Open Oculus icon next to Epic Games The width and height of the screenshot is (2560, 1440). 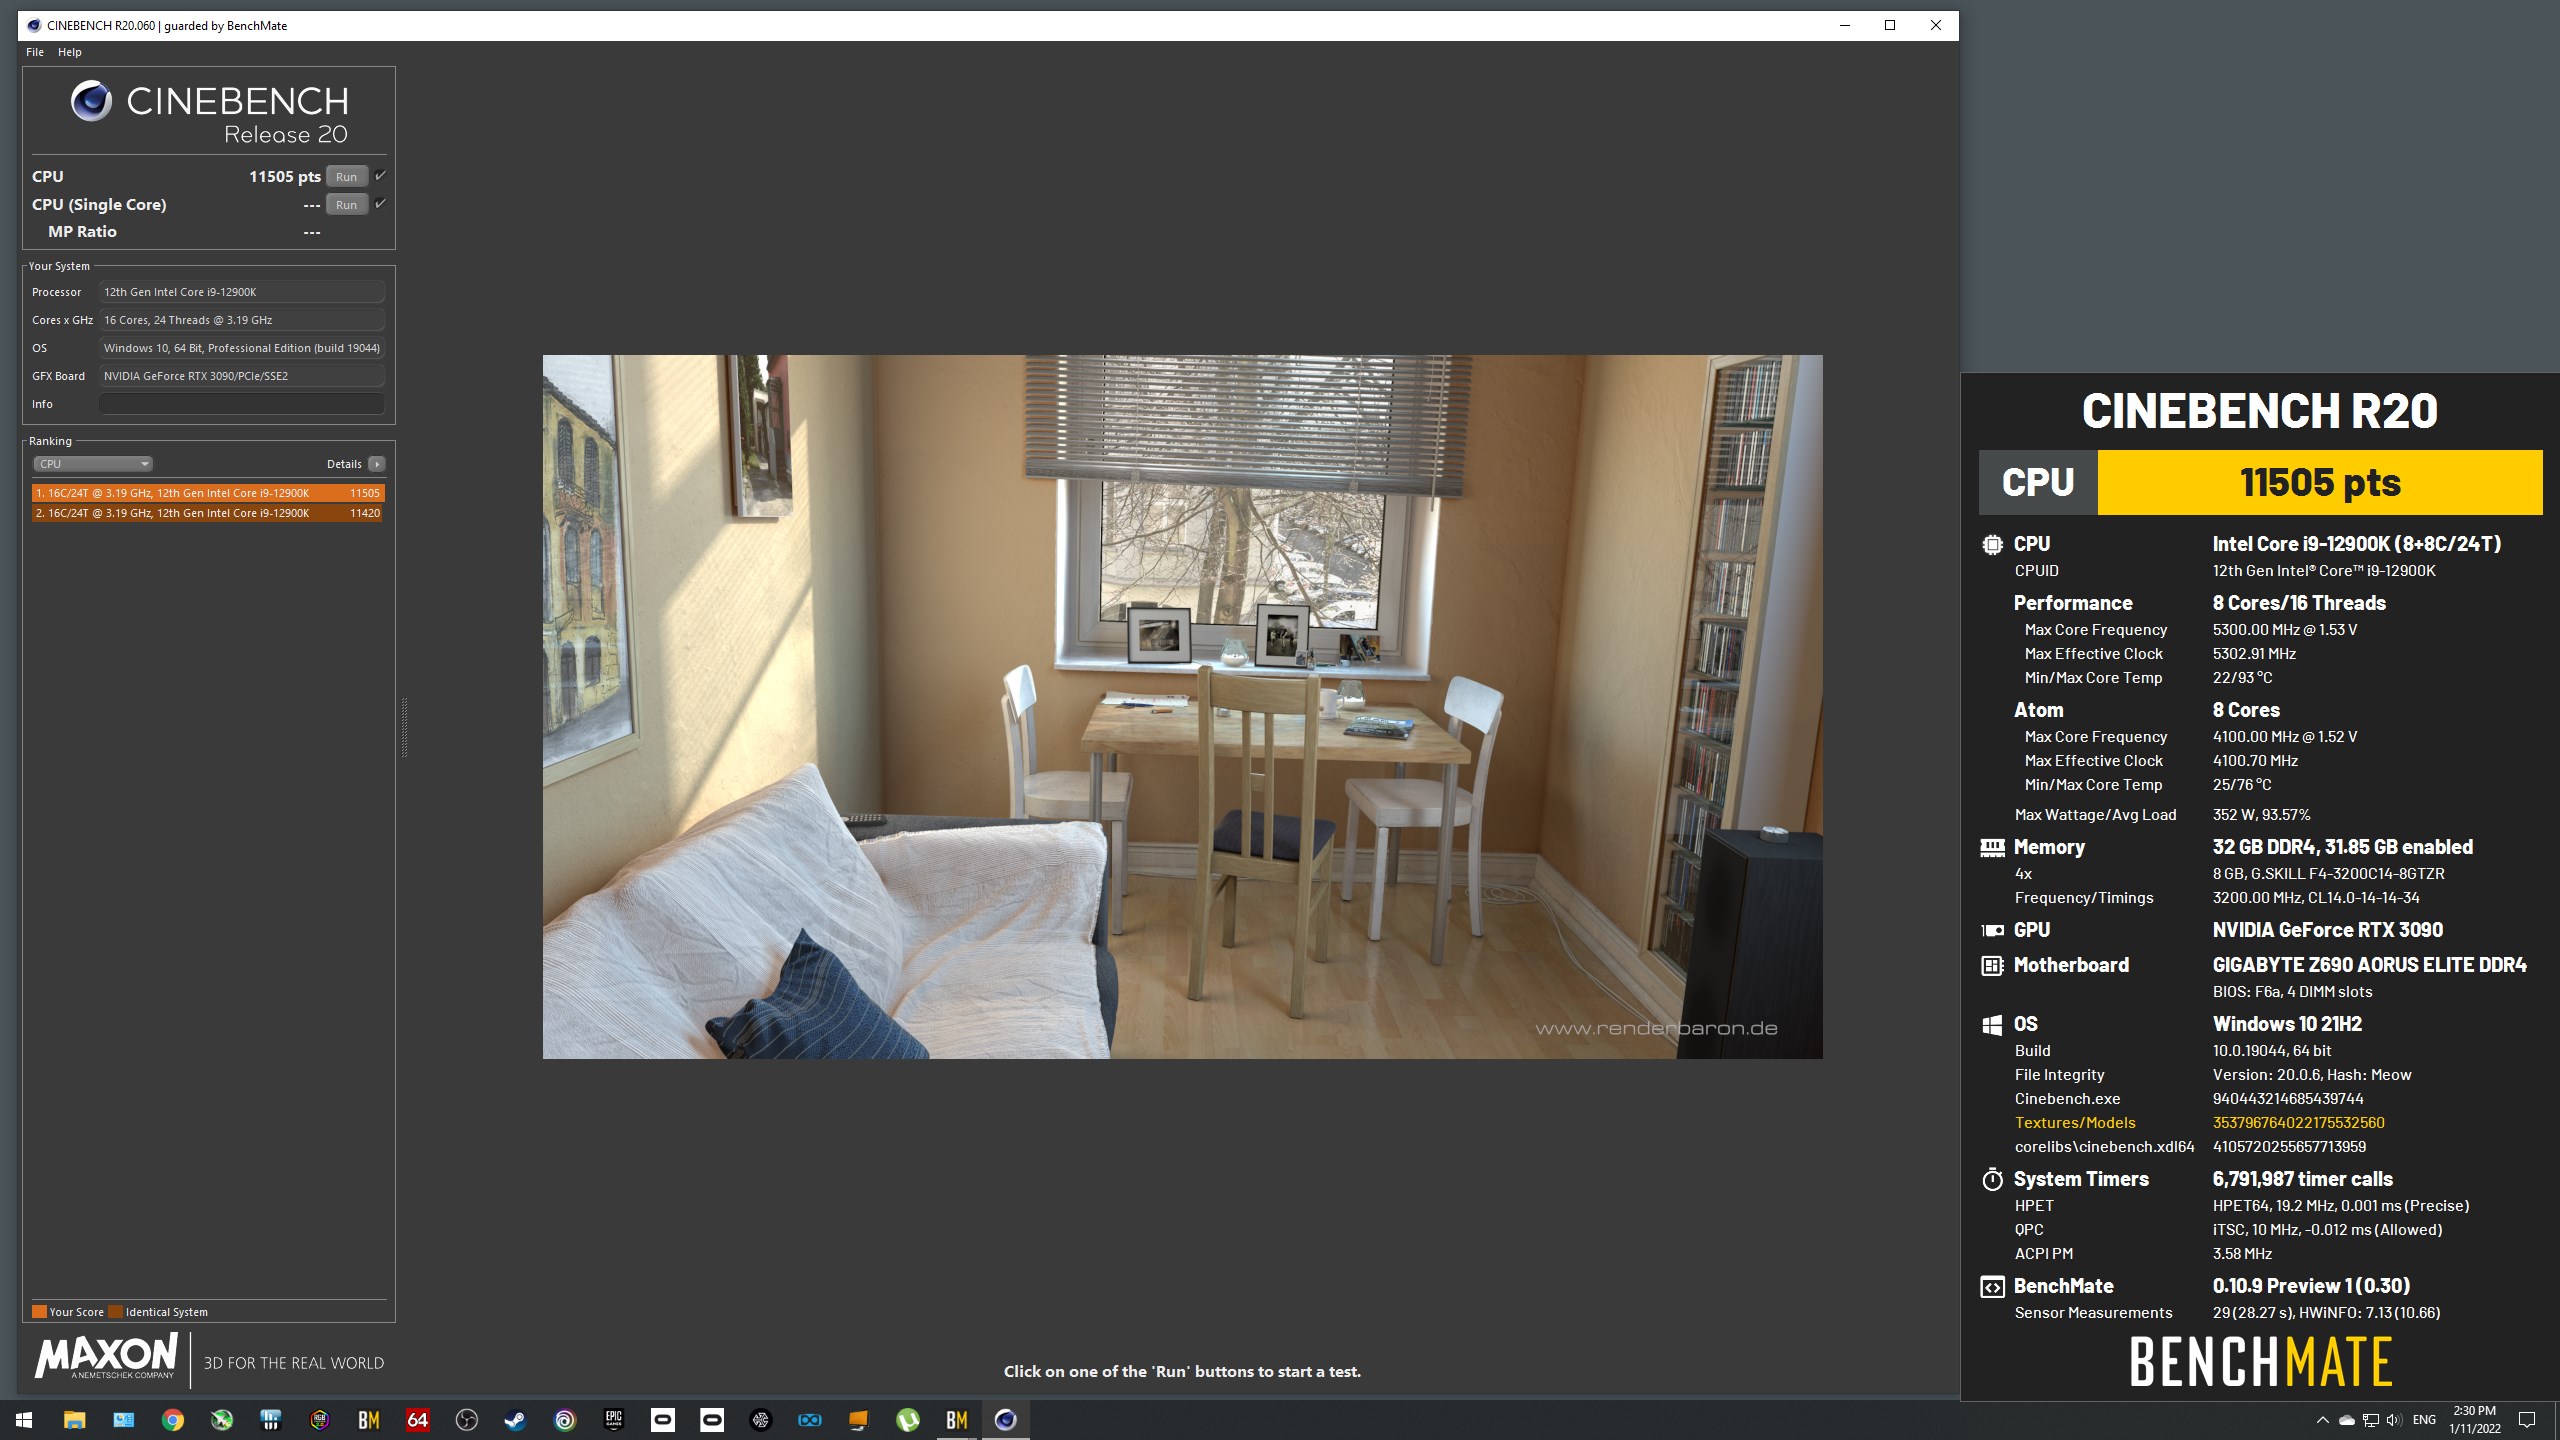pyautogui.click(x=662, y=1420)
